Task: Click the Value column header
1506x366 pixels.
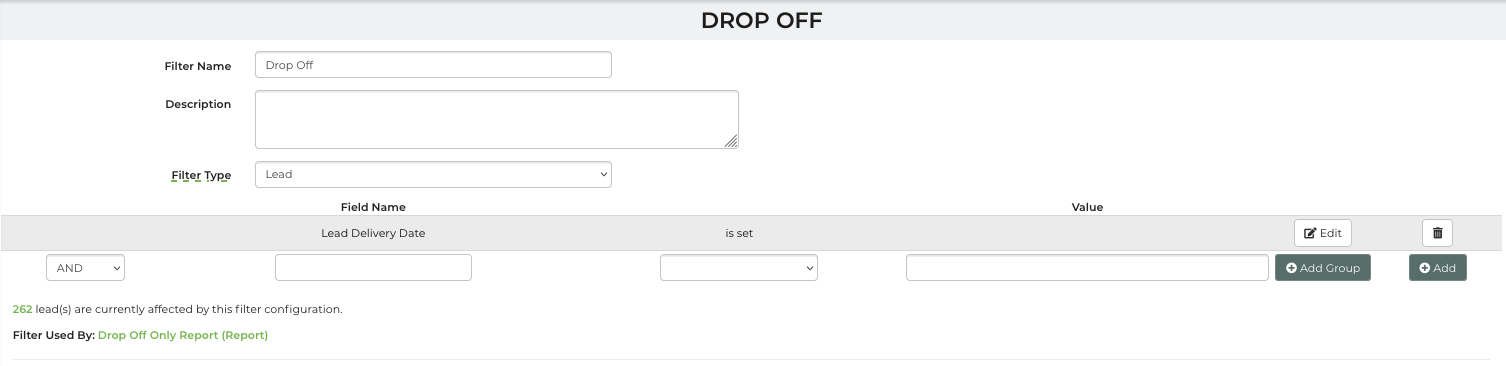Action: [x=1087, y=207]
